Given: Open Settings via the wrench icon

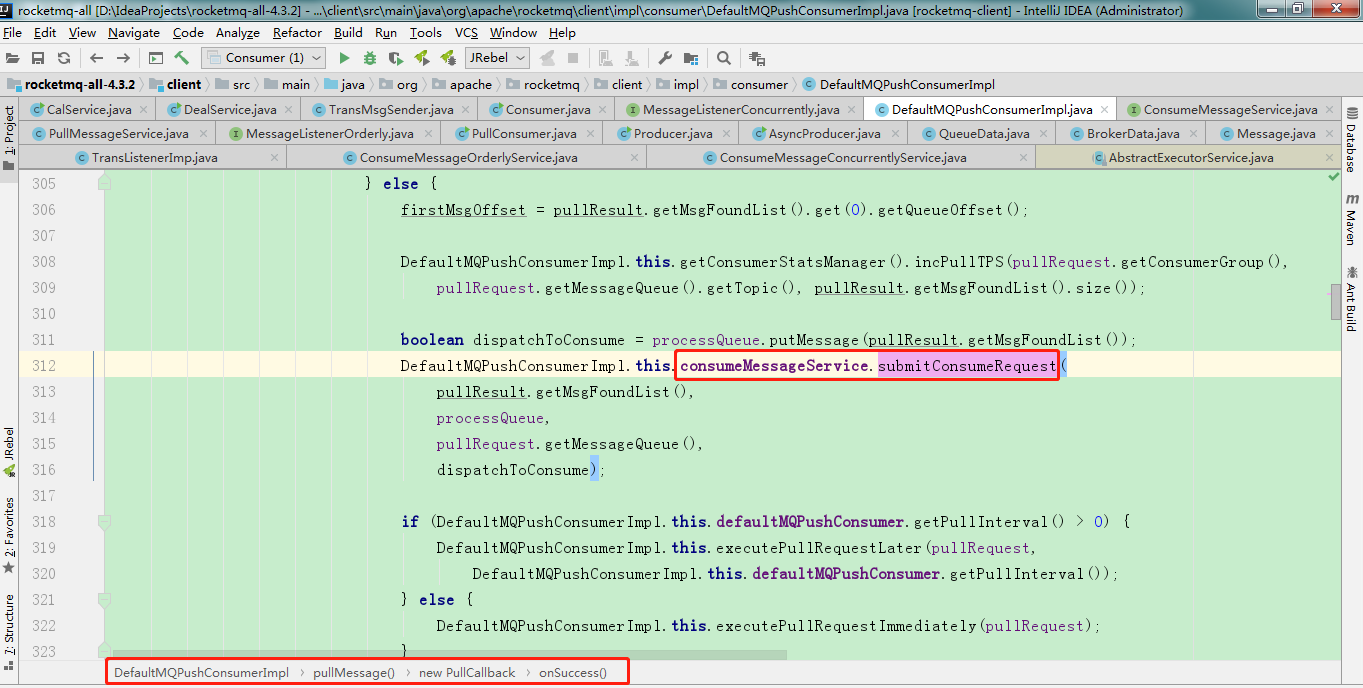Looking at the screenshot, I should click(x=665, y=58).
